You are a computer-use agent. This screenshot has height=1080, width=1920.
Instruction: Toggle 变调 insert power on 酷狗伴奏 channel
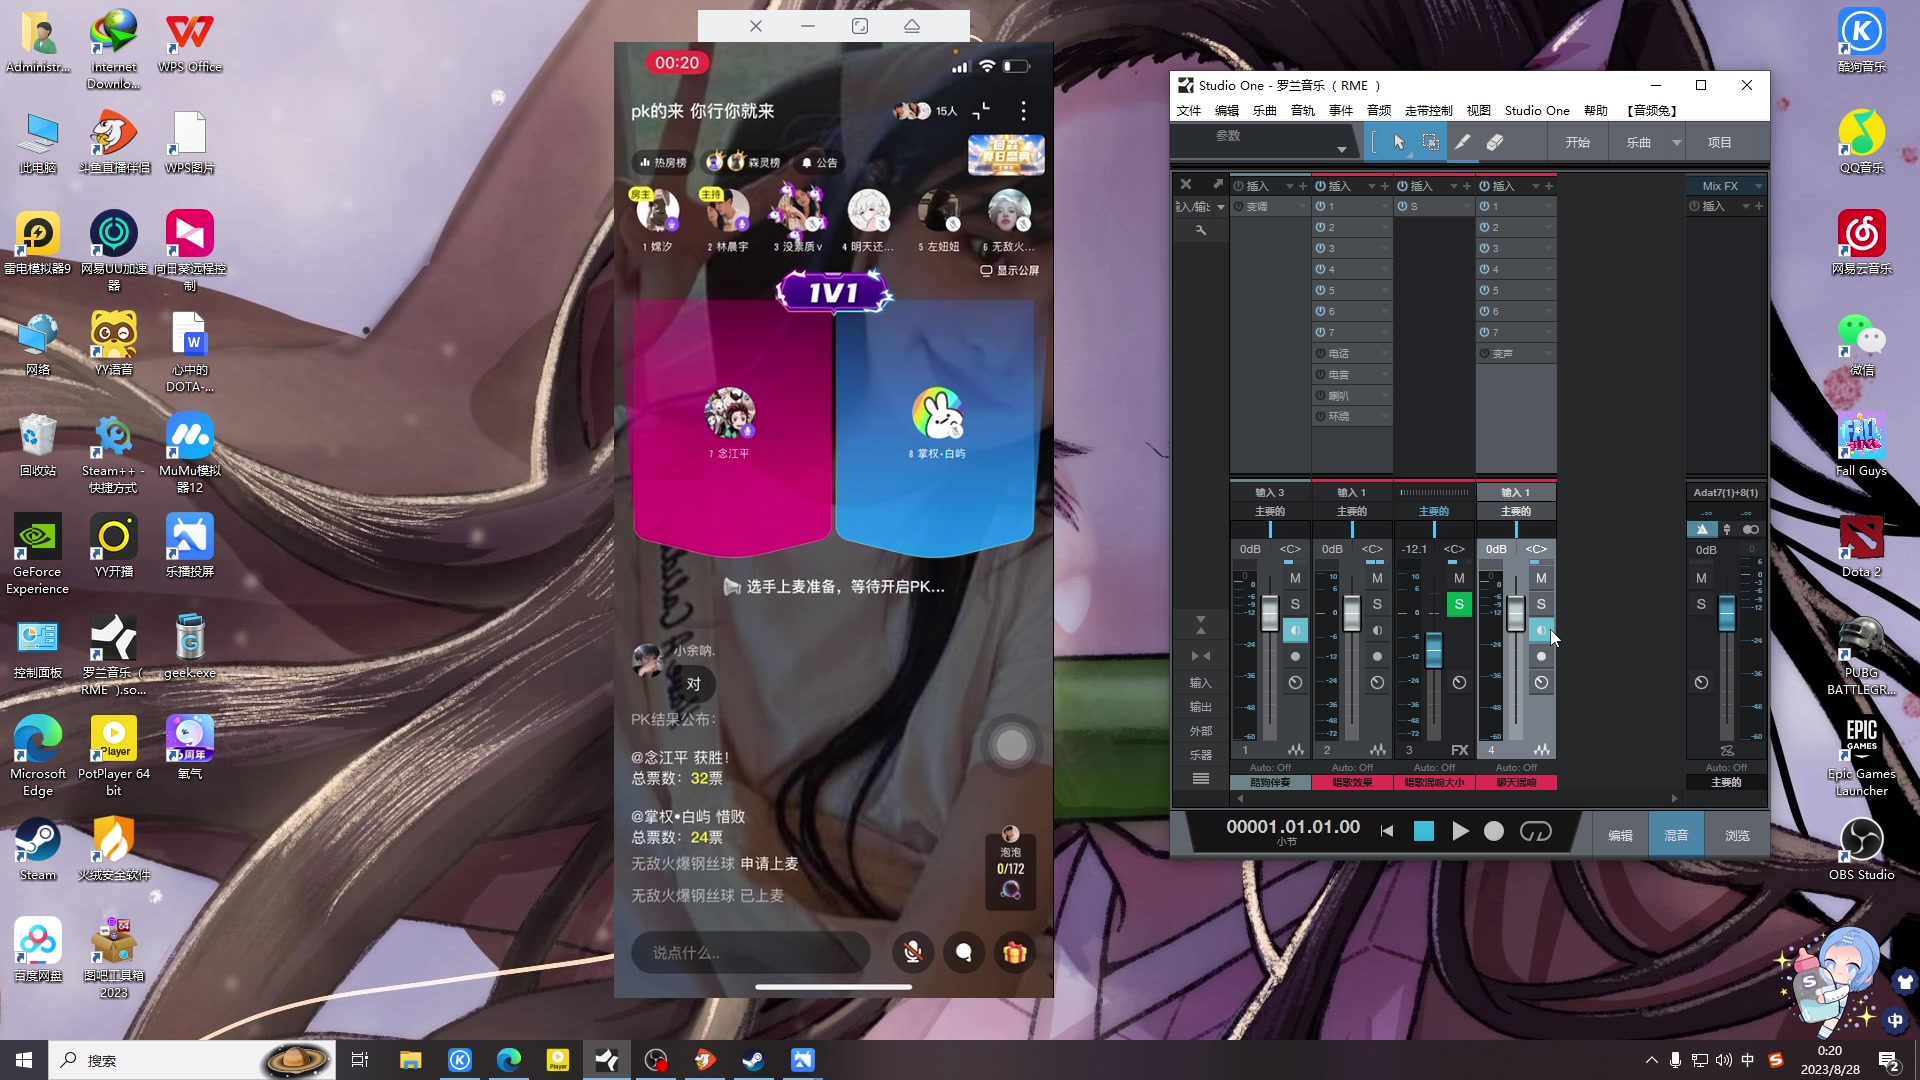point(1239,206)
